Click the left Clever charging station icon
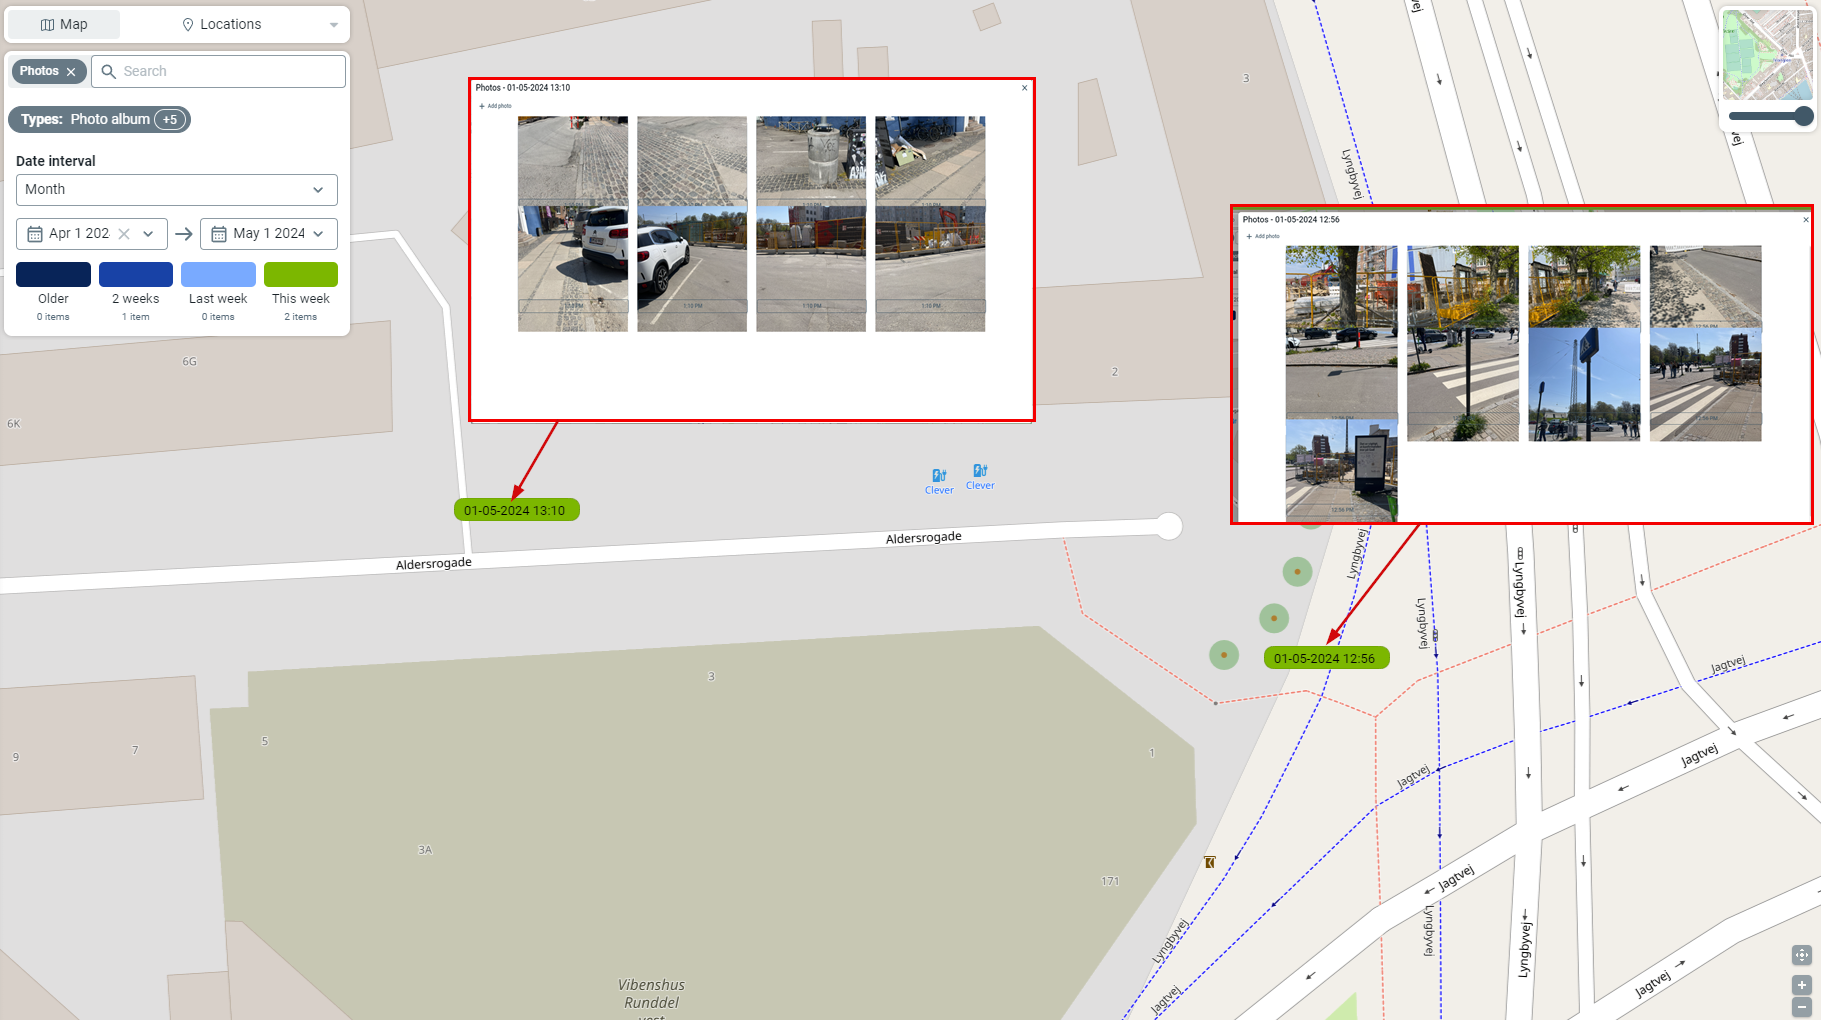This screenshot has width=1821, height=1020. [x=939, y=476]
